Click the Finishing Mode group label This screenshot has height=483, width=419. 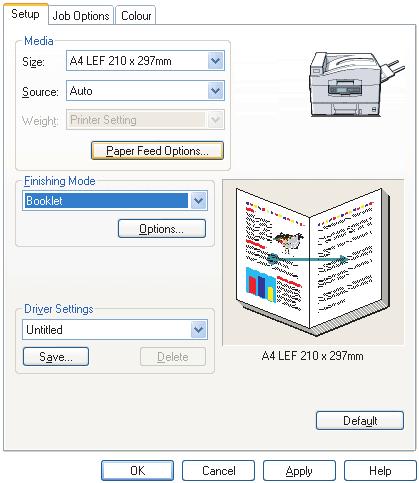pyautogui.click(x=60, y=181)
